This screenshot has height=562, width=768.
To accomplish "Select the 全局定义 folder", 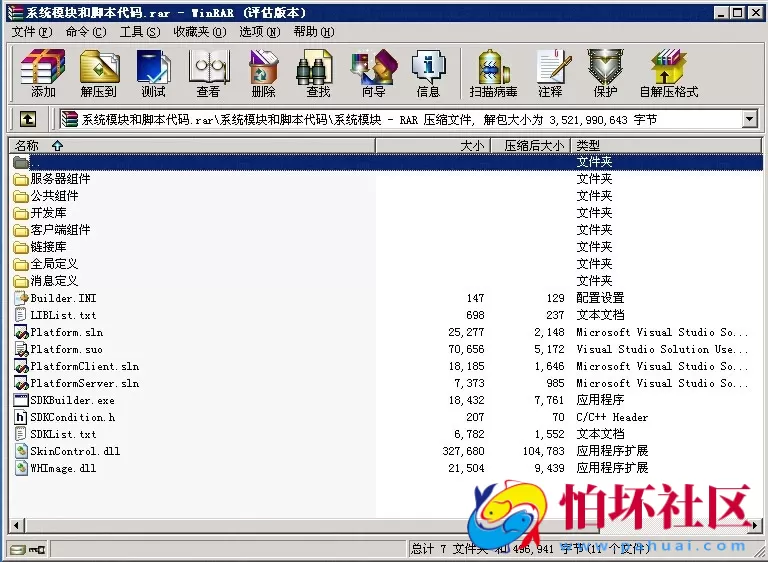I will coord(54,264).
